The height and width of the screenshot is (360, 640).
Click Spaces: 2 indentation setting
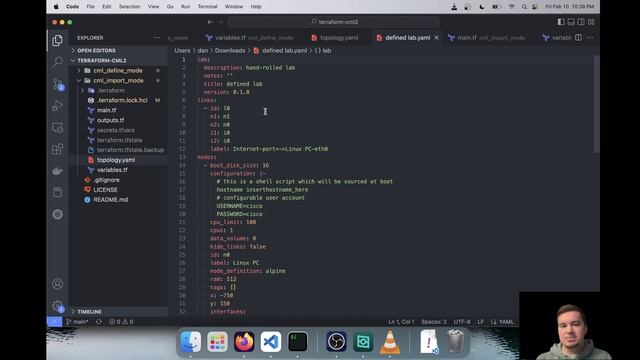coord(434,322)
